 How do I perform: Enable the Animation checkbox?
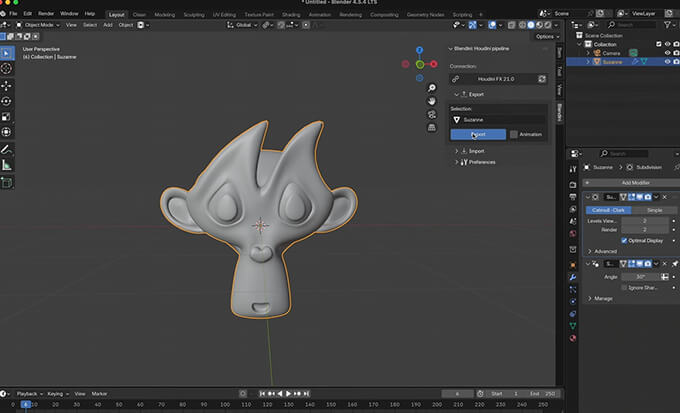point(514,134)
